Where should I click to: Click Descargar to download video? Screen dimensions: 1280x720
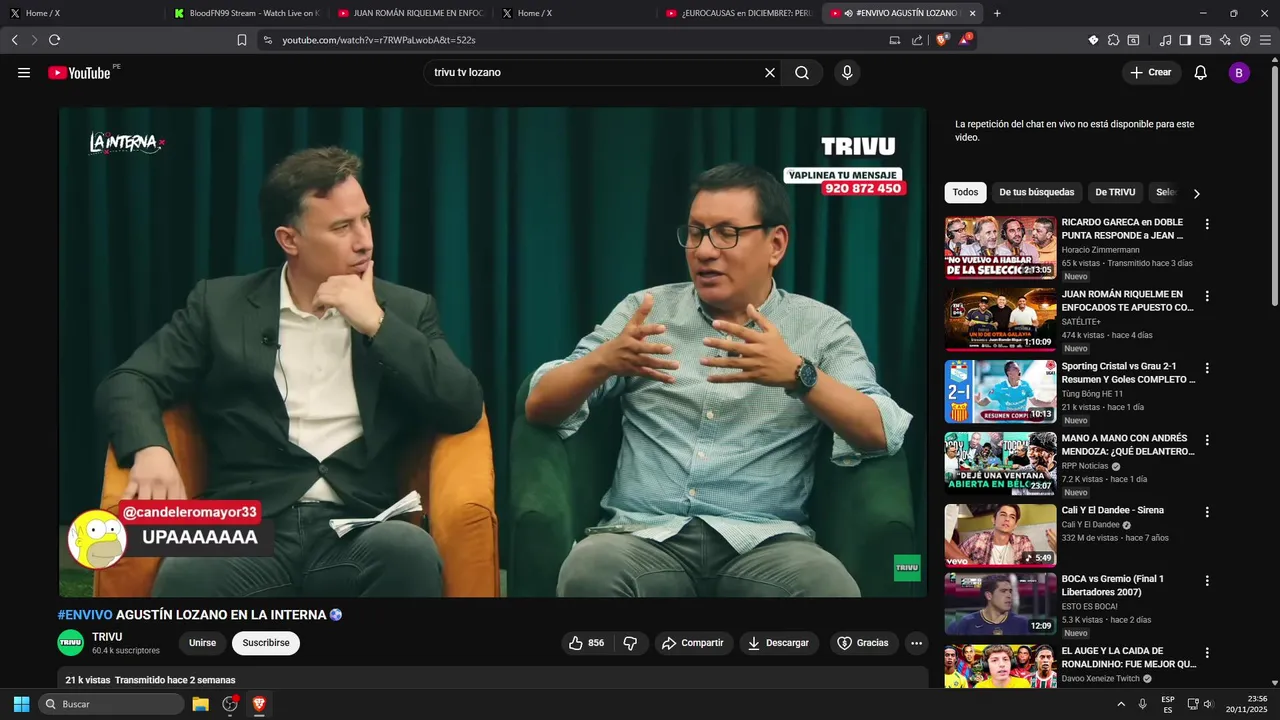tap(779, 643)
